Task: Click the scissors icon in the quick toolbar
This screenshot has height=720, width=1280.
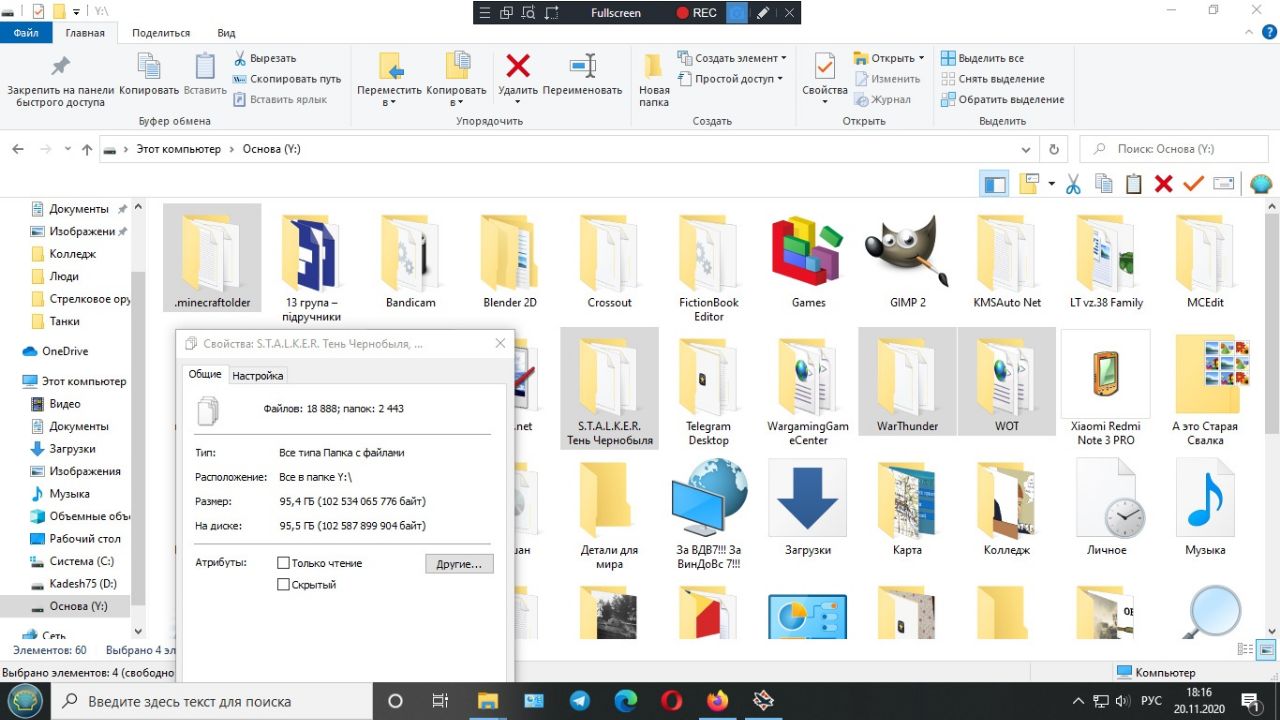Action: [x=1073, y=184]
